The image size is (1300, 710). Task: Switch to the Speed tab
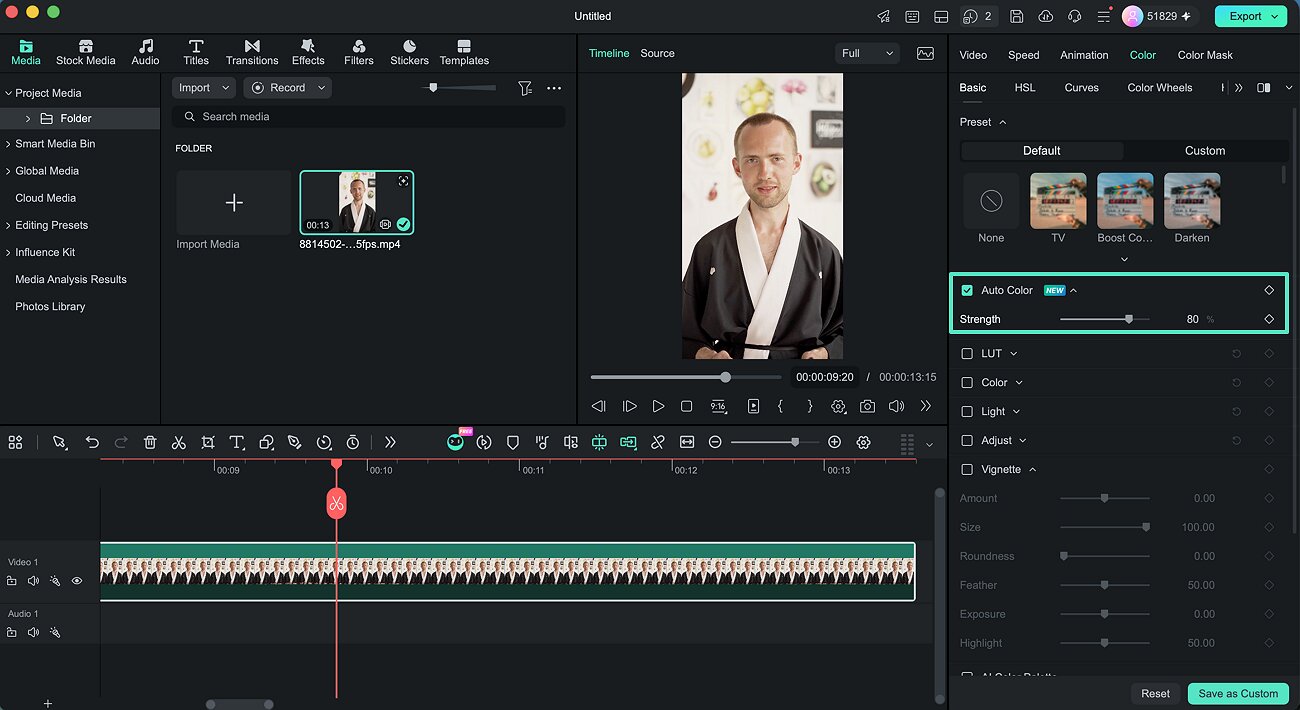[x=1024, y=55]
